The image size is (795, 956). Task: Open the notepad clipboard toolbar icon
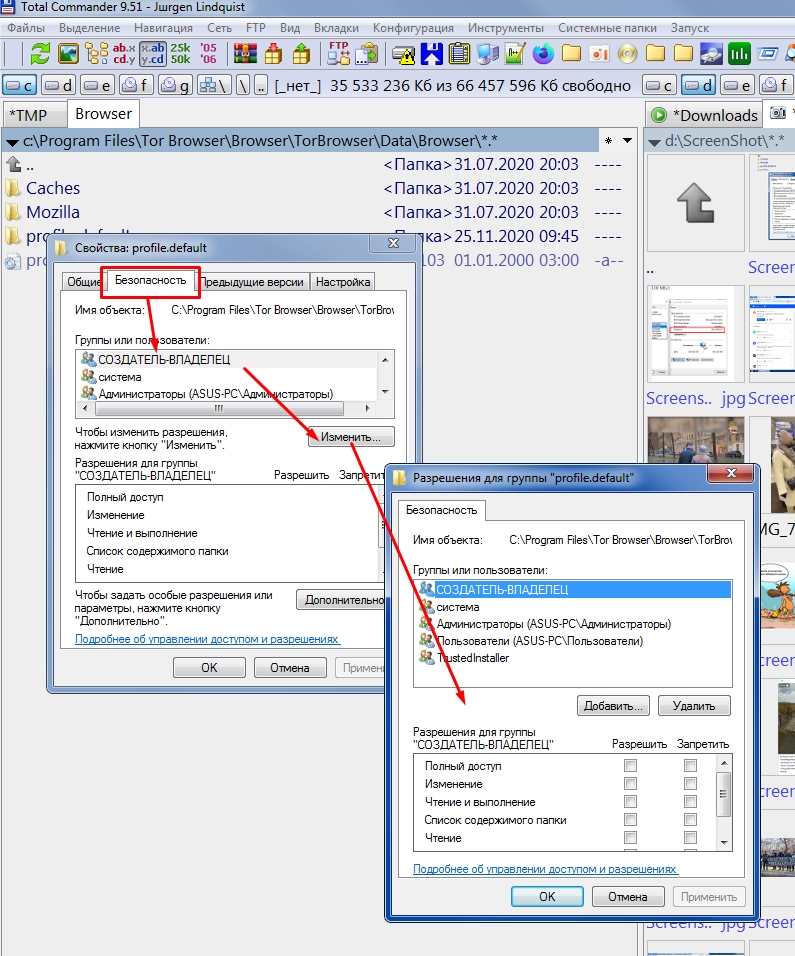[460, 54]
